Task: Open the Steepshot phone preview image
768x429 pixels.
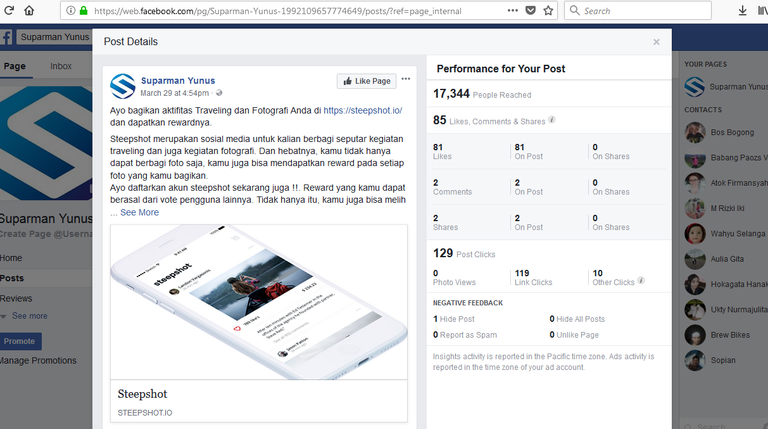Action: click(x=259, y=302)
